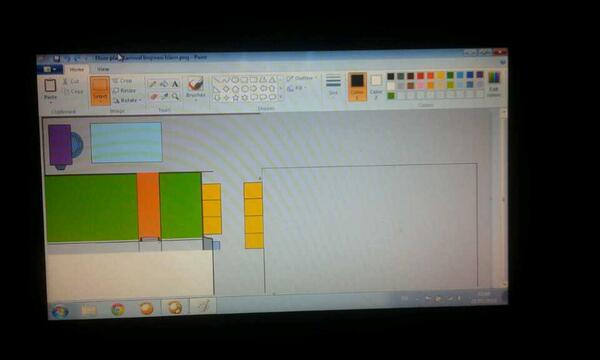600x360 pixels.
Task: Click the Undo icon in title bar
Action: 67,59
